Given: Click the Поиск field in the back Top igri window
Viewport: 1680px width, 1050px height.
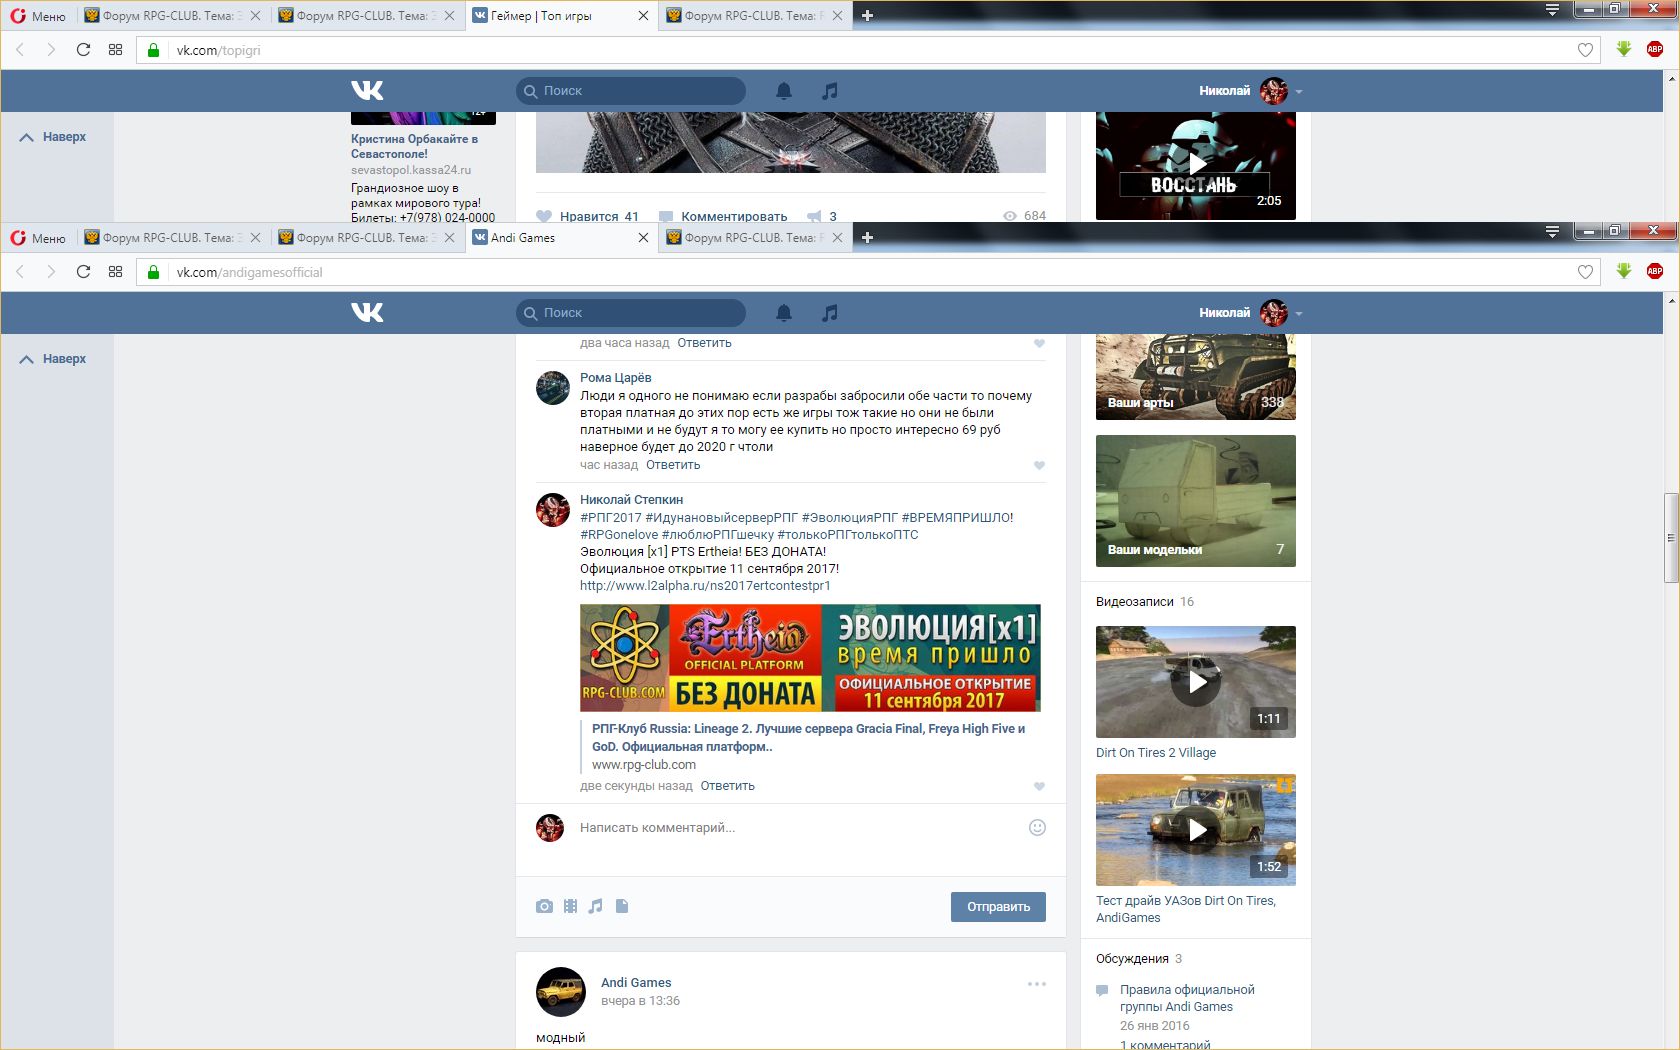Looking at the screenshot, I should pyautogui.click(x=631, y=91).
